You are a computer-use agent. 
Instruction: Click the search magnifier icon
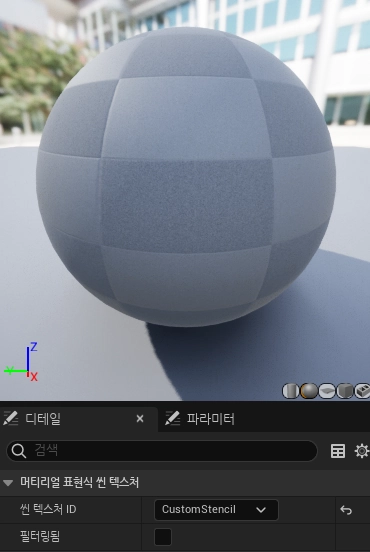click(x=18, y=451)
